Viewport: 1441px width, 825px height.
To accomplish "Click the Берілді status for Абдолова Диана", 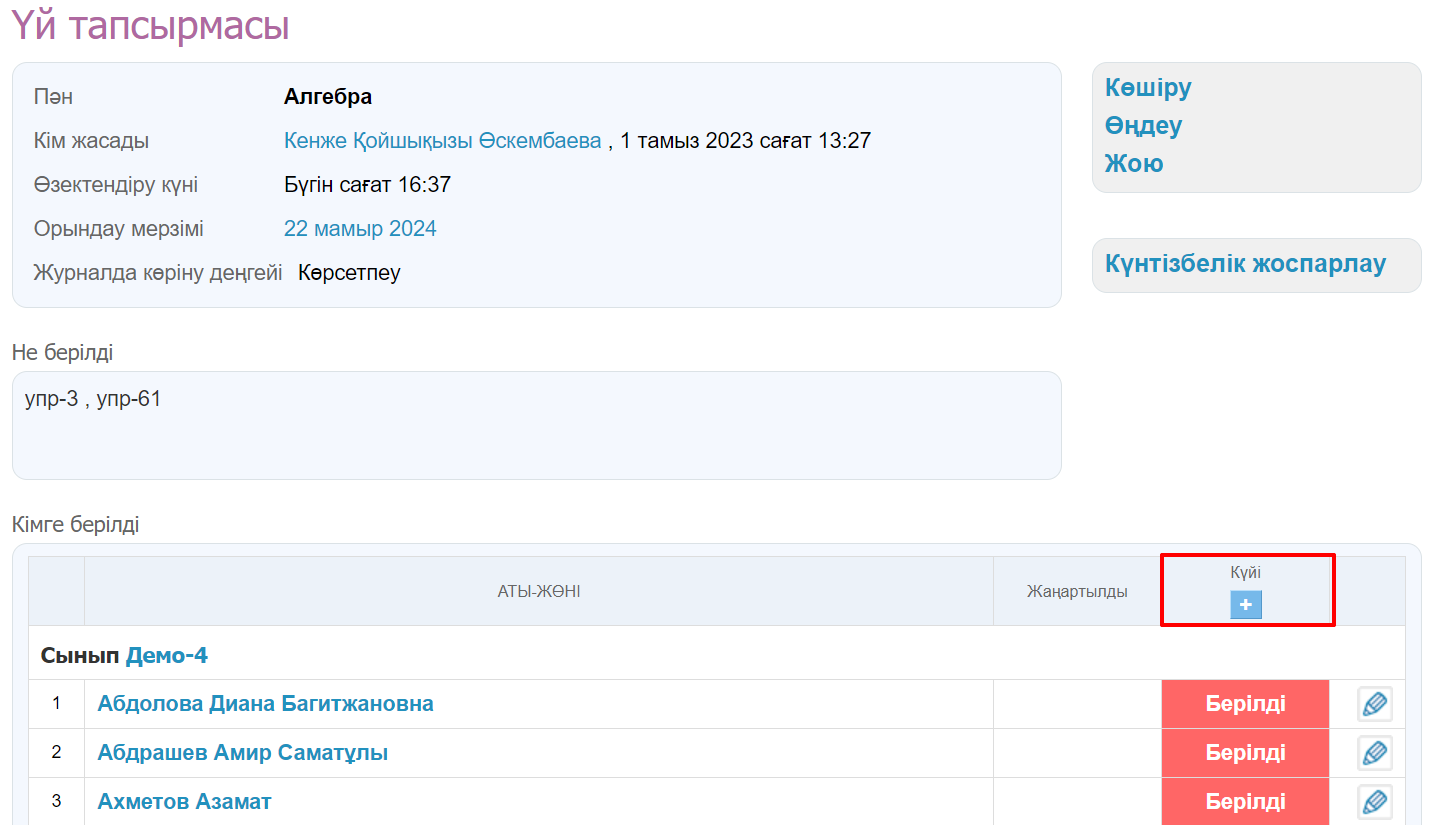I will pos(1245,704).
